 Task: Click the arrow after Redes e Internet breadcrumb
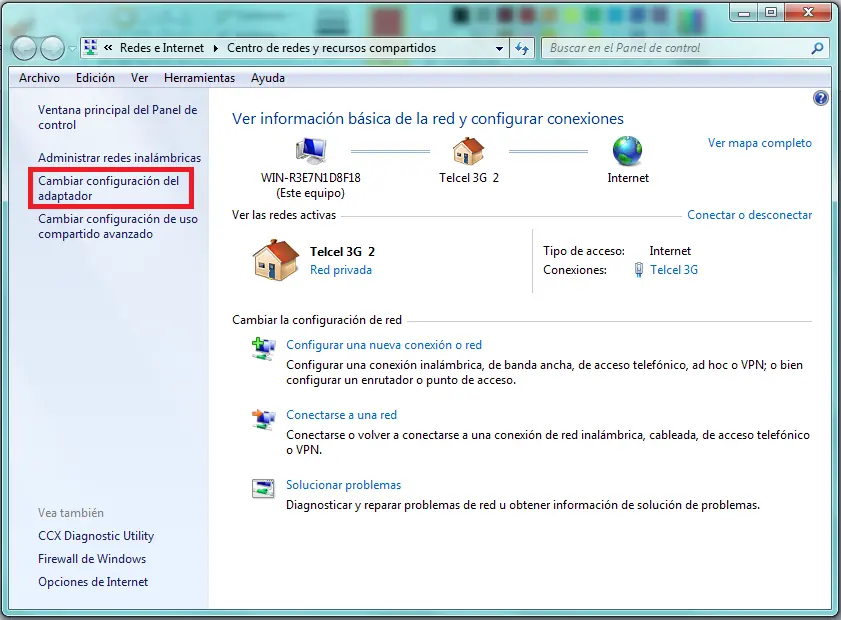[x=216, y=48]
